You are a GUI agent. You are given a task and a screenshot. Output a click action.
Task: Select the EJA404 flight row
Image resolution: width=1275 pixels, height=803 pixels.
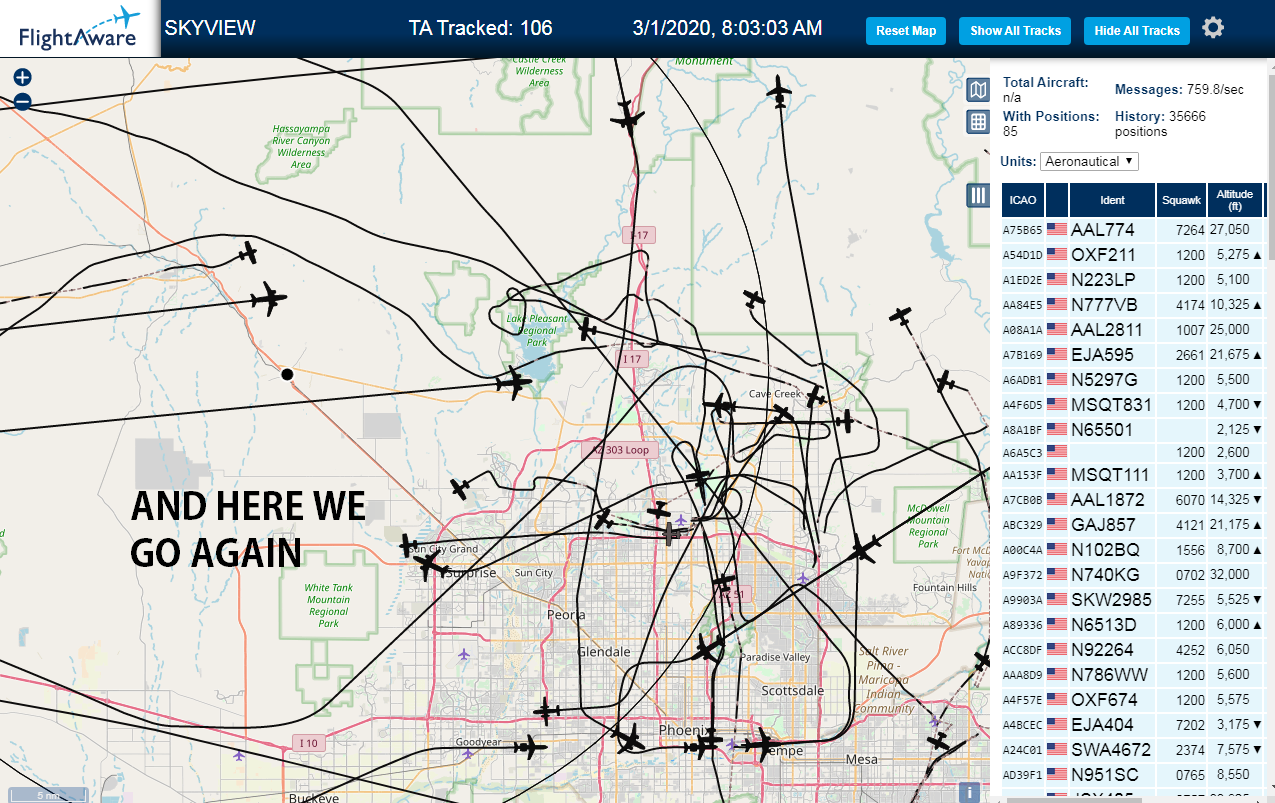(1132, 725)
